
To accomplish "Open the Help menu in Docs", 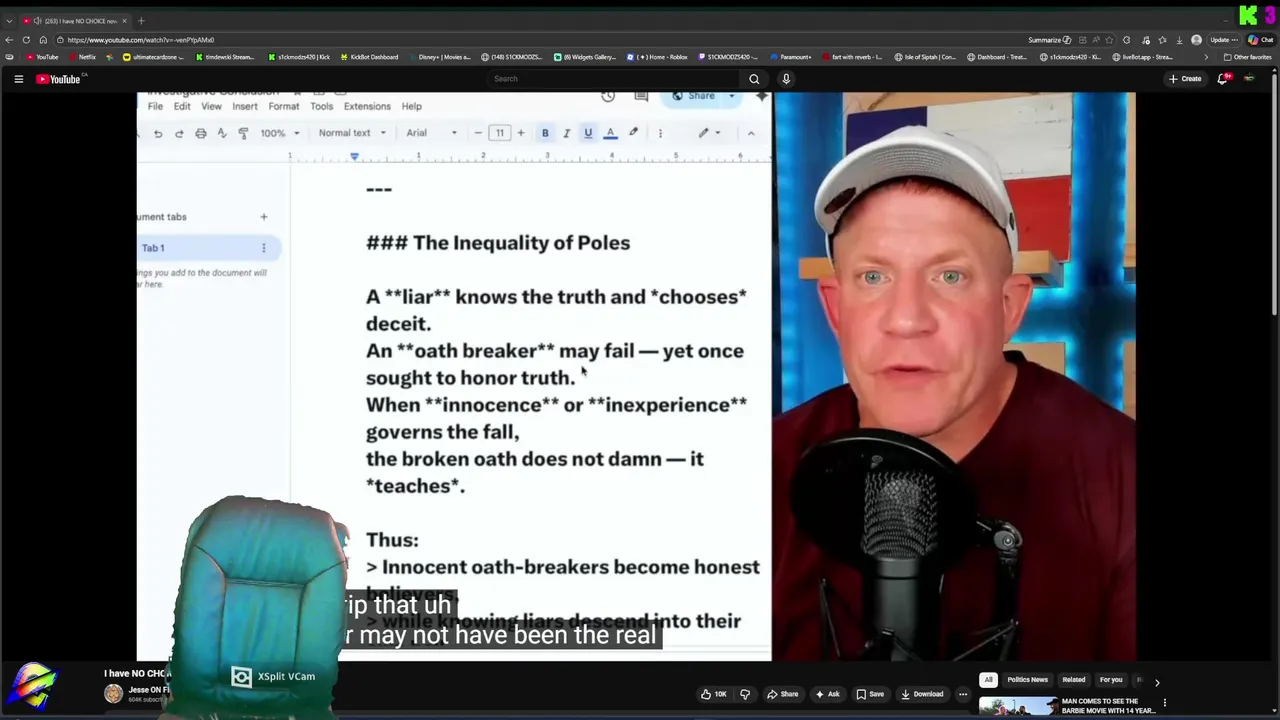I will pos(411,106).
